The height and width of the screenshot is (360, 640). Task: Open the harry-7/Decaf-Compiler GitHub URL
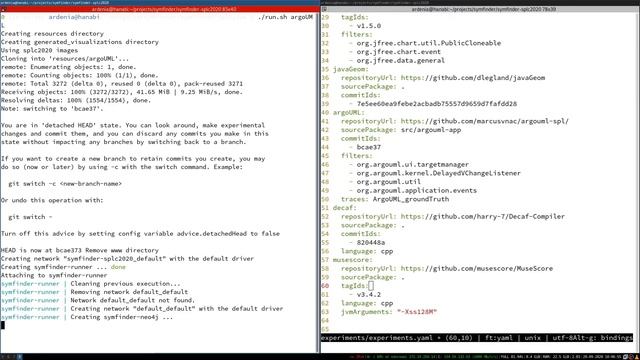tap(482, 216)
